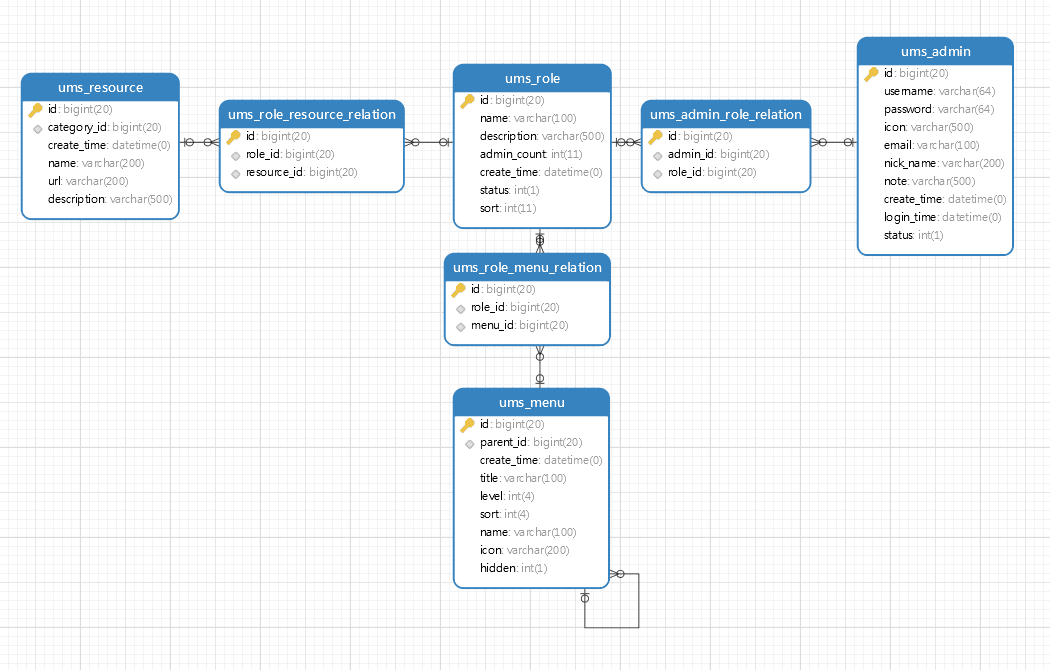Select the title field in ums_menu
Viewport: 1050px width, 670px height.
pos(523,479)
